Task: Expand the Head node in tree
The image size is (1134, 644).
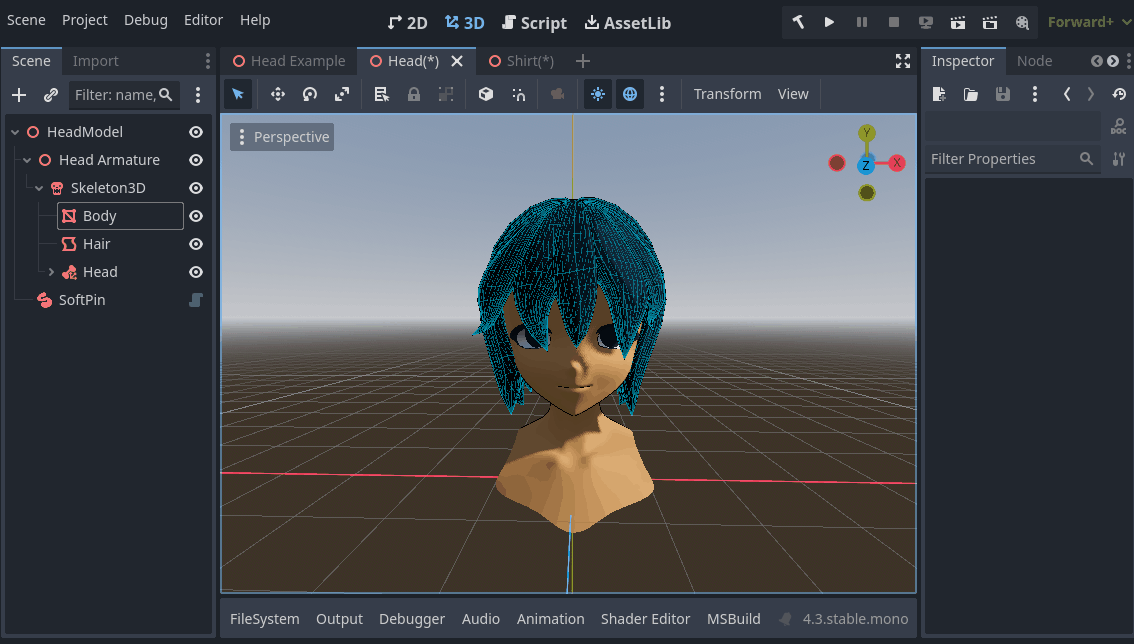Action: (51, 272)
